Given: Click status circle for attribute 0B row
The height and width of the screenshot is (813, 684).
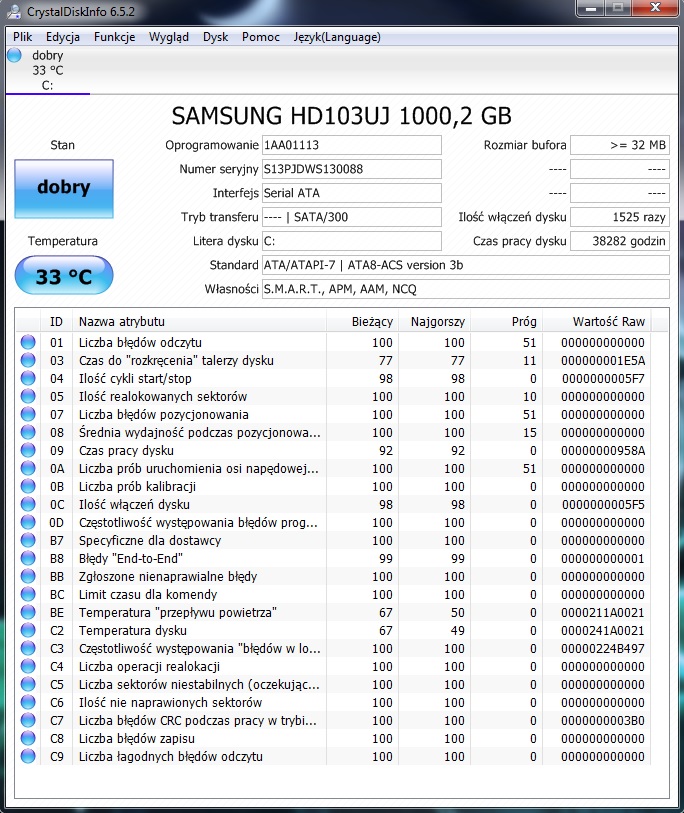Looking at the screenshot, I should pyautogui.click(x=28, y=486).
